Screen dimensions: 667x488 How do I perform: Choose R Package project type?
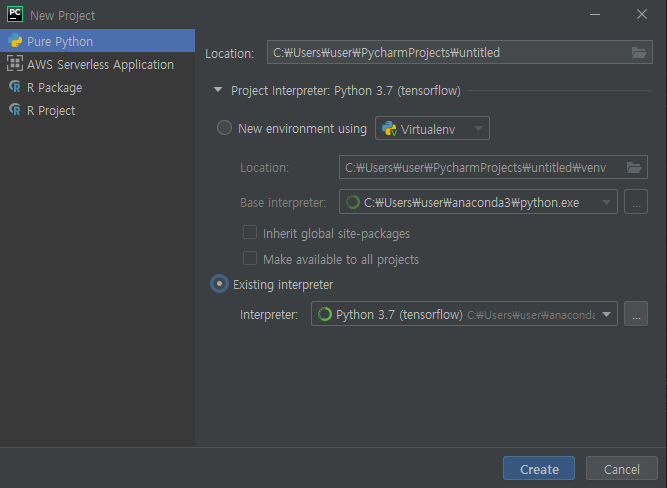[x=97, y=87]
